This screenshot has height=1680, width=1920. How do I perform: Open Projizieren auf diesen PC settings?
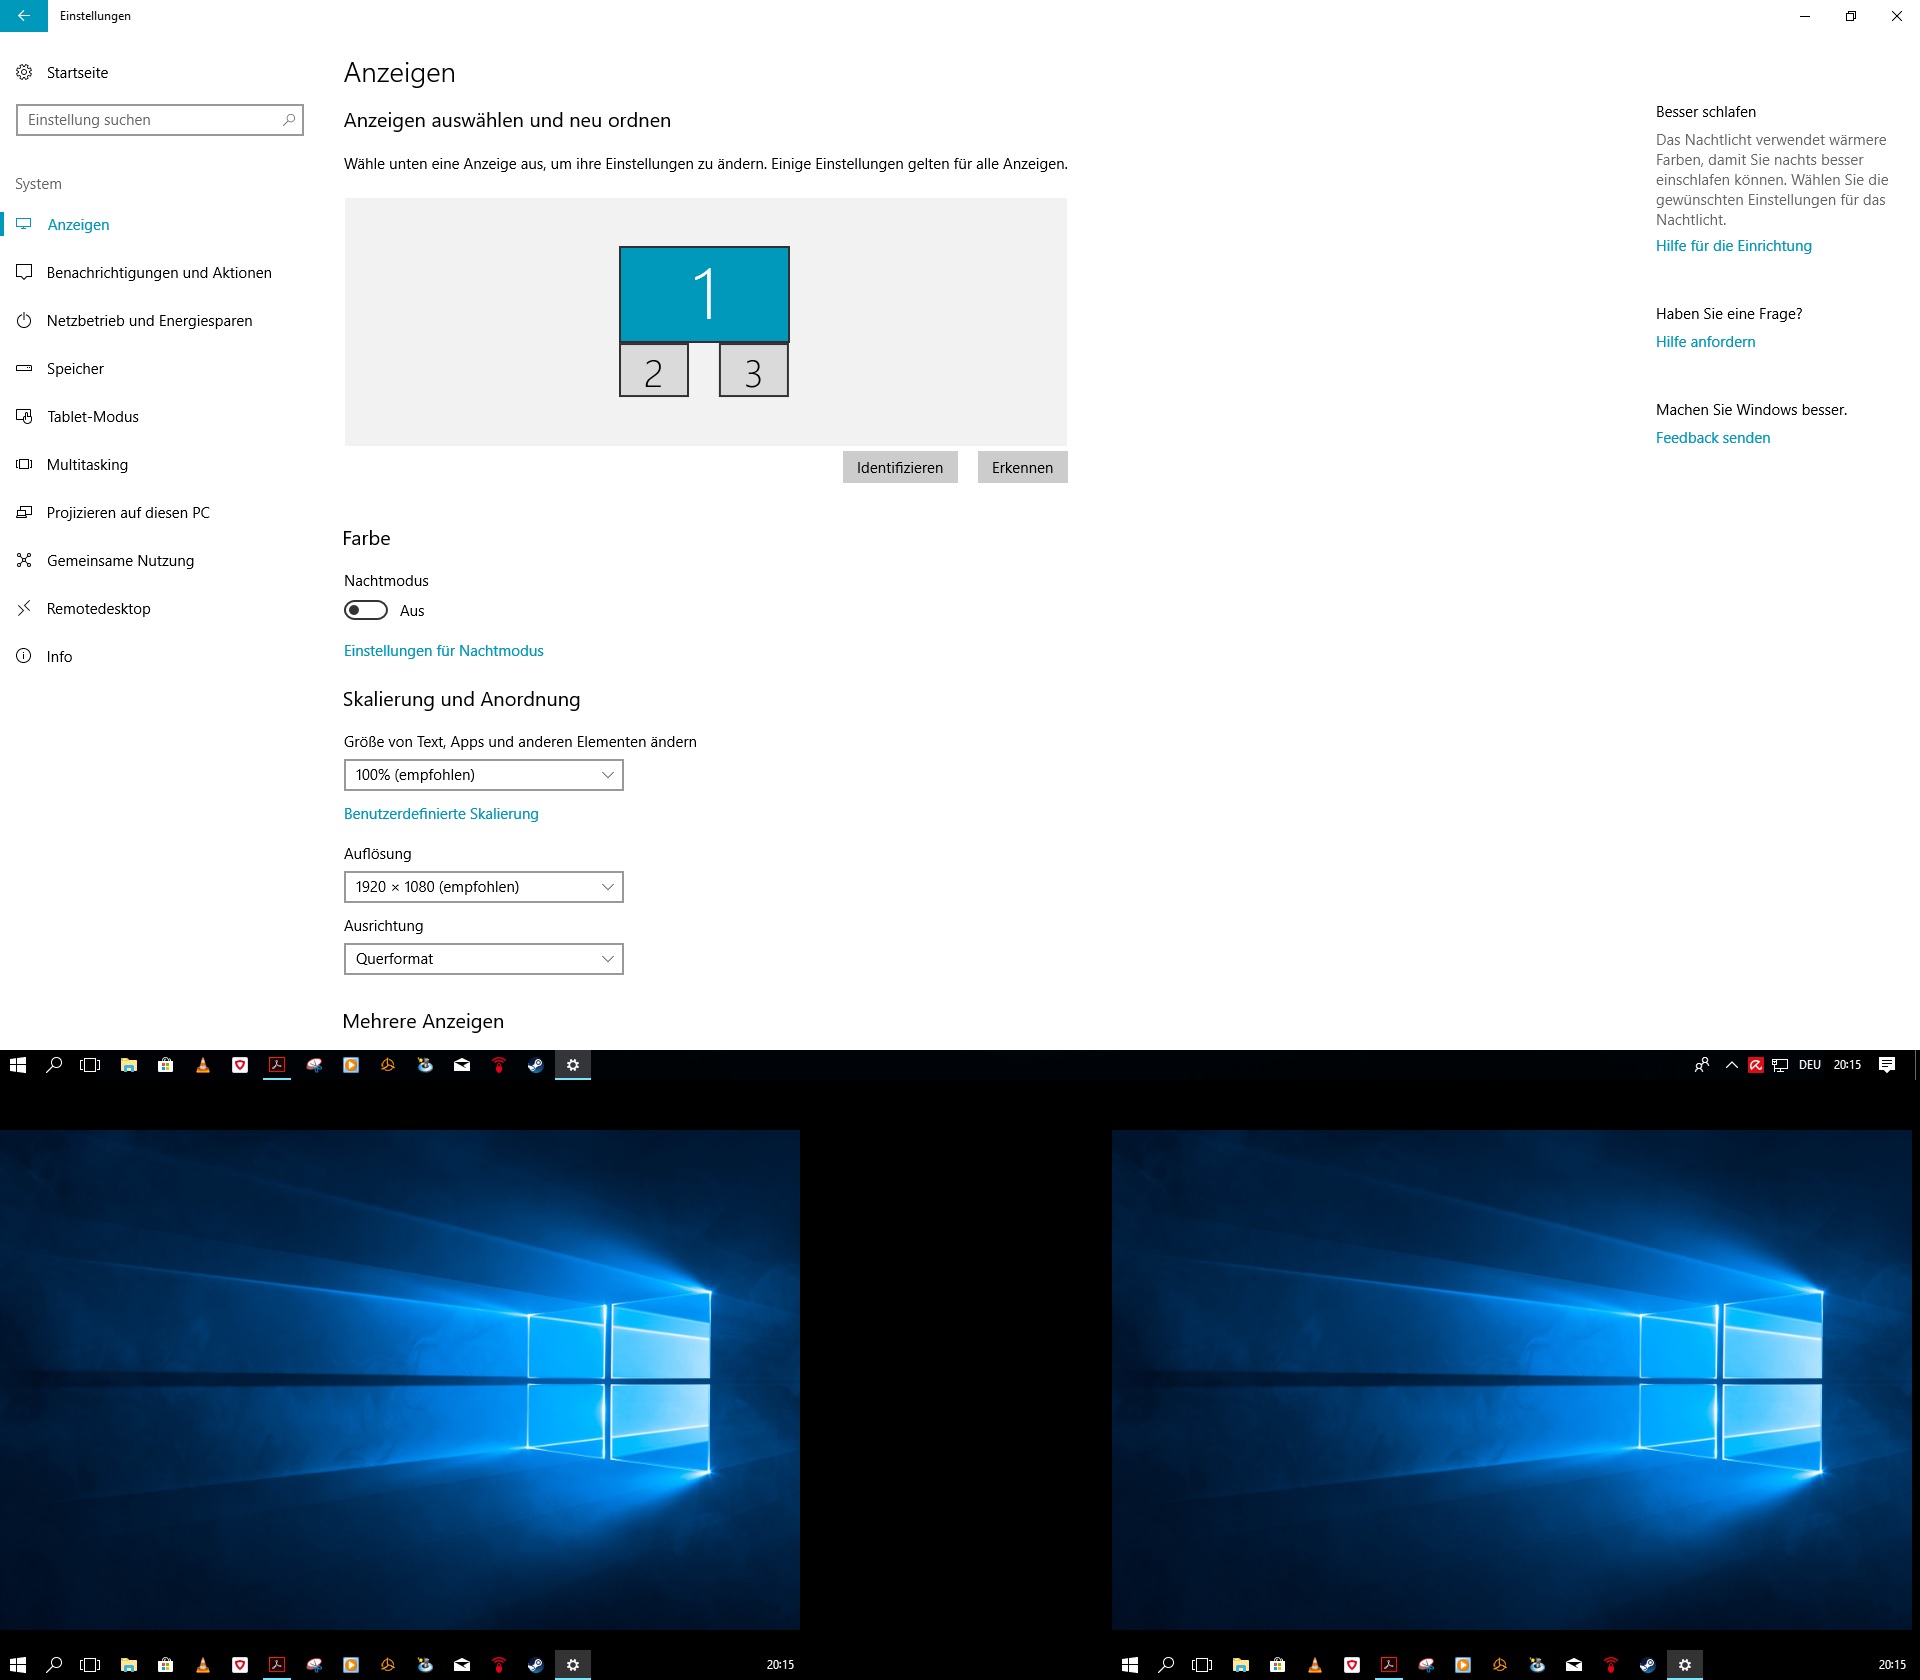pos(128,512)
